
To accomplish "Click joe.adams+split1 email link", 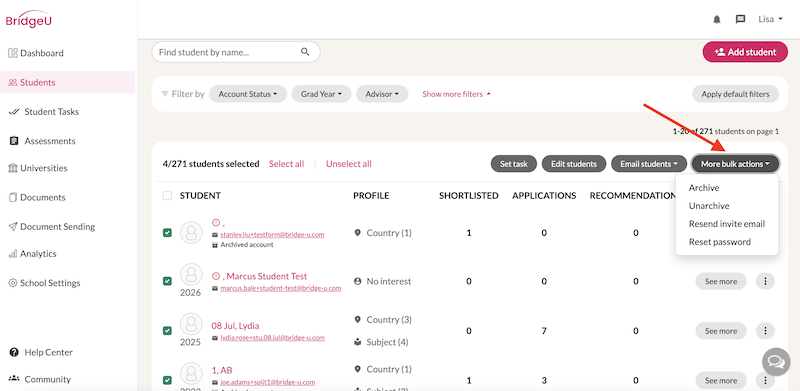I will point(268,382).
